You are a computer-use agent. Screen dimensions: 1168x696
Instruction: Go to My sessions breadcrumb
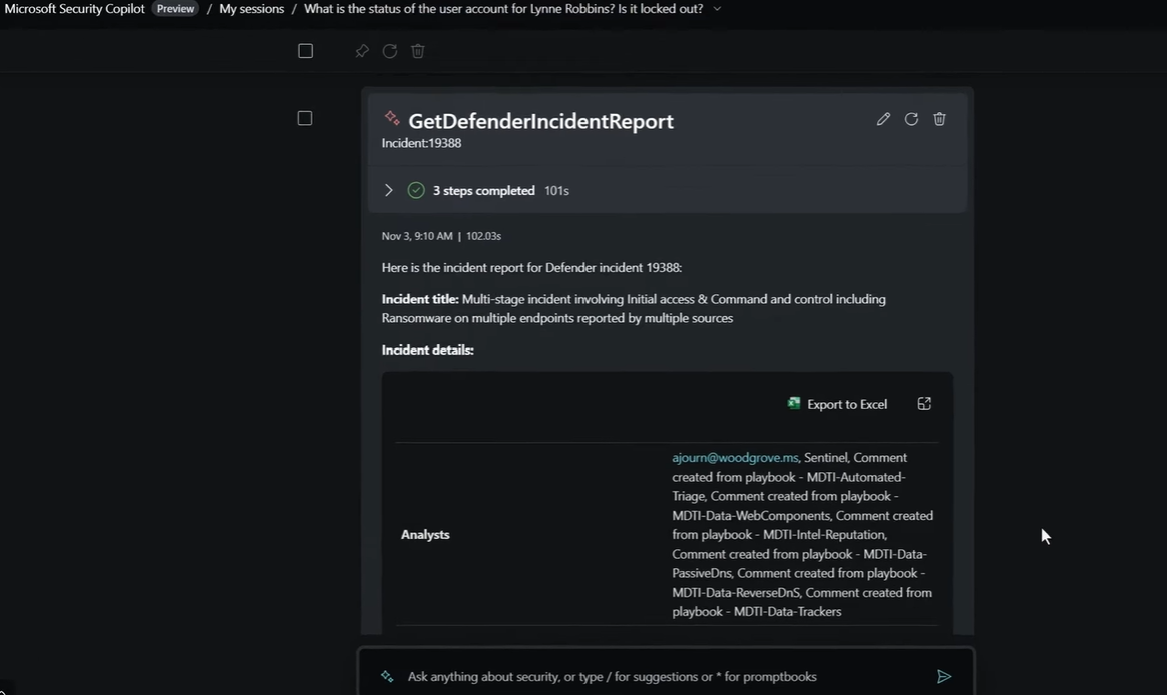click(251, 9)
